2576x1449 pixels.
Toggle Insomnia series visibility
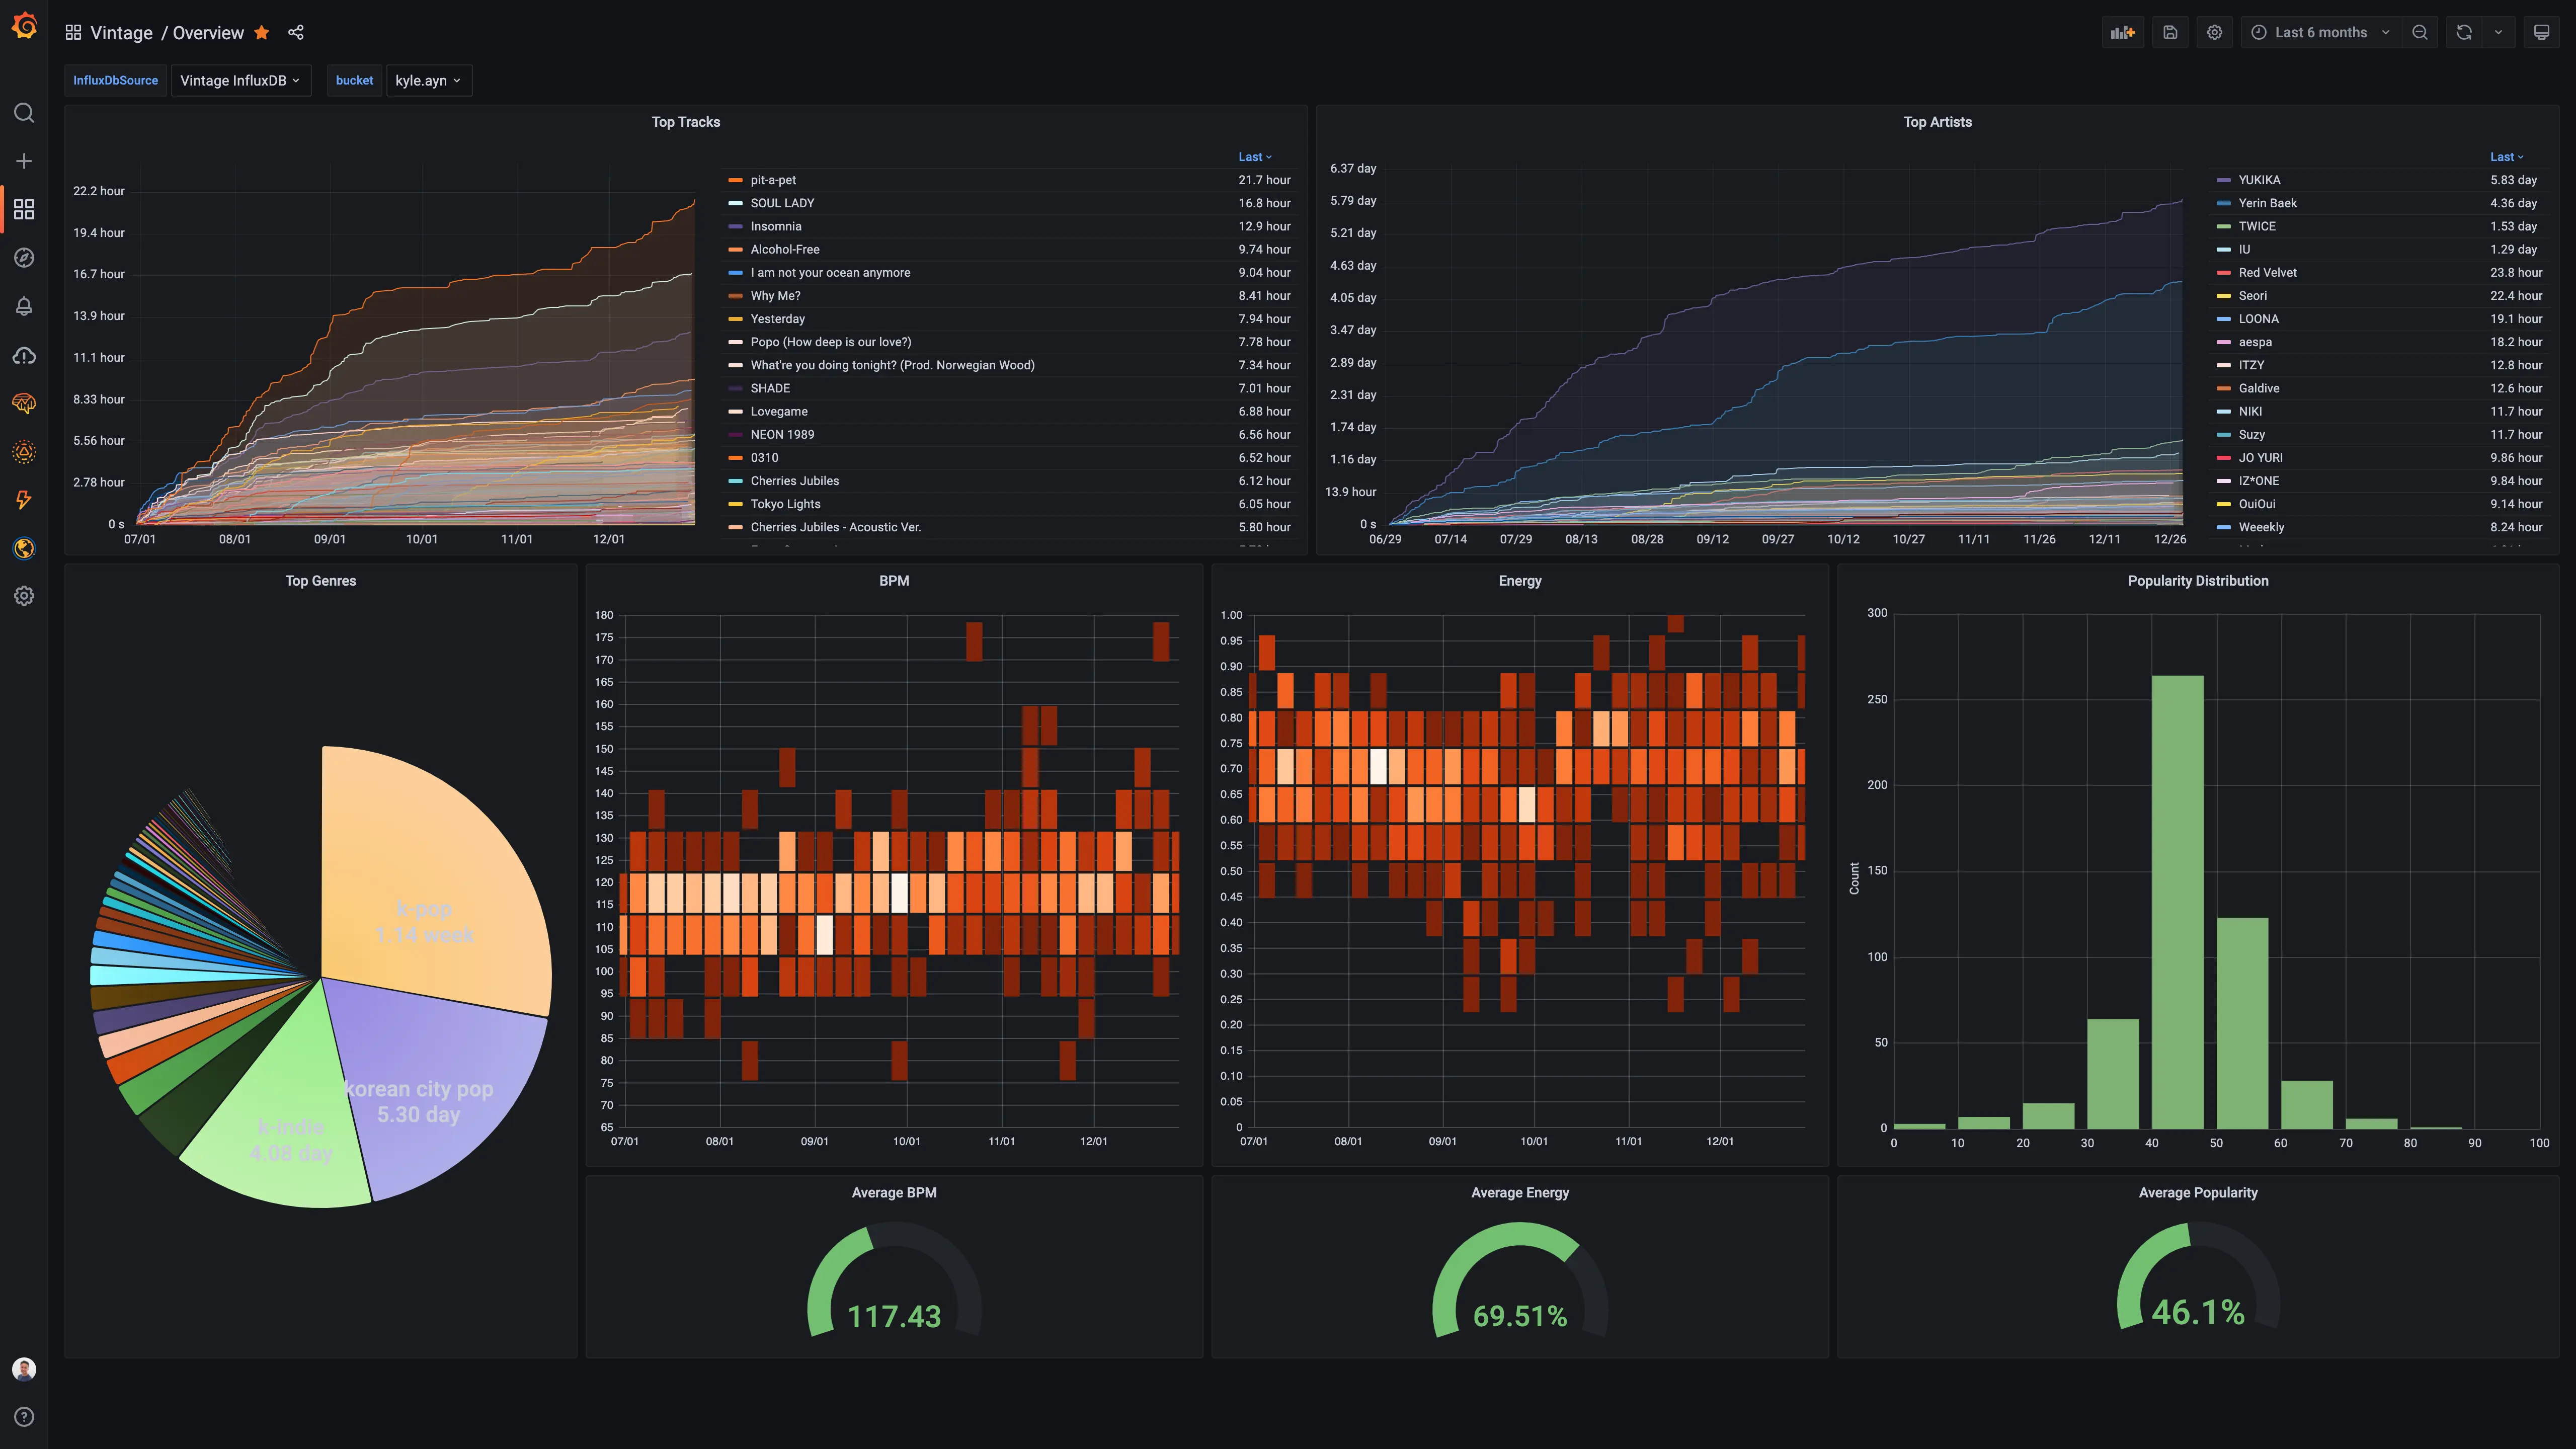pyautogui.click(x=776, y=226)
